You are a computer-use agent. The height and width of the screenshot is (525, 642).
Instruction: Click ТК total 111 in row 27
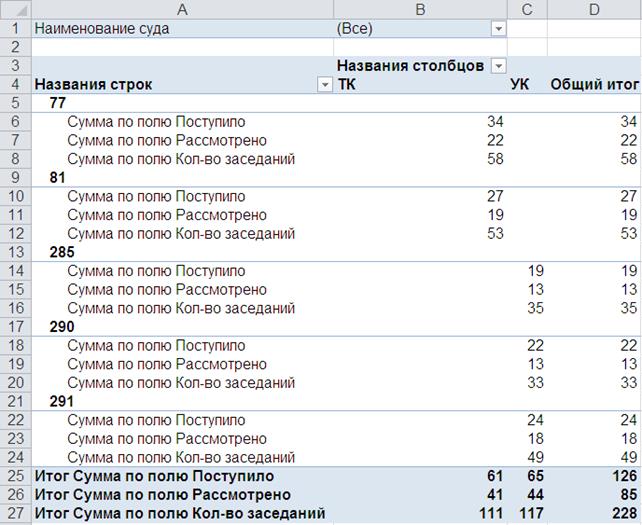[491, 513]
